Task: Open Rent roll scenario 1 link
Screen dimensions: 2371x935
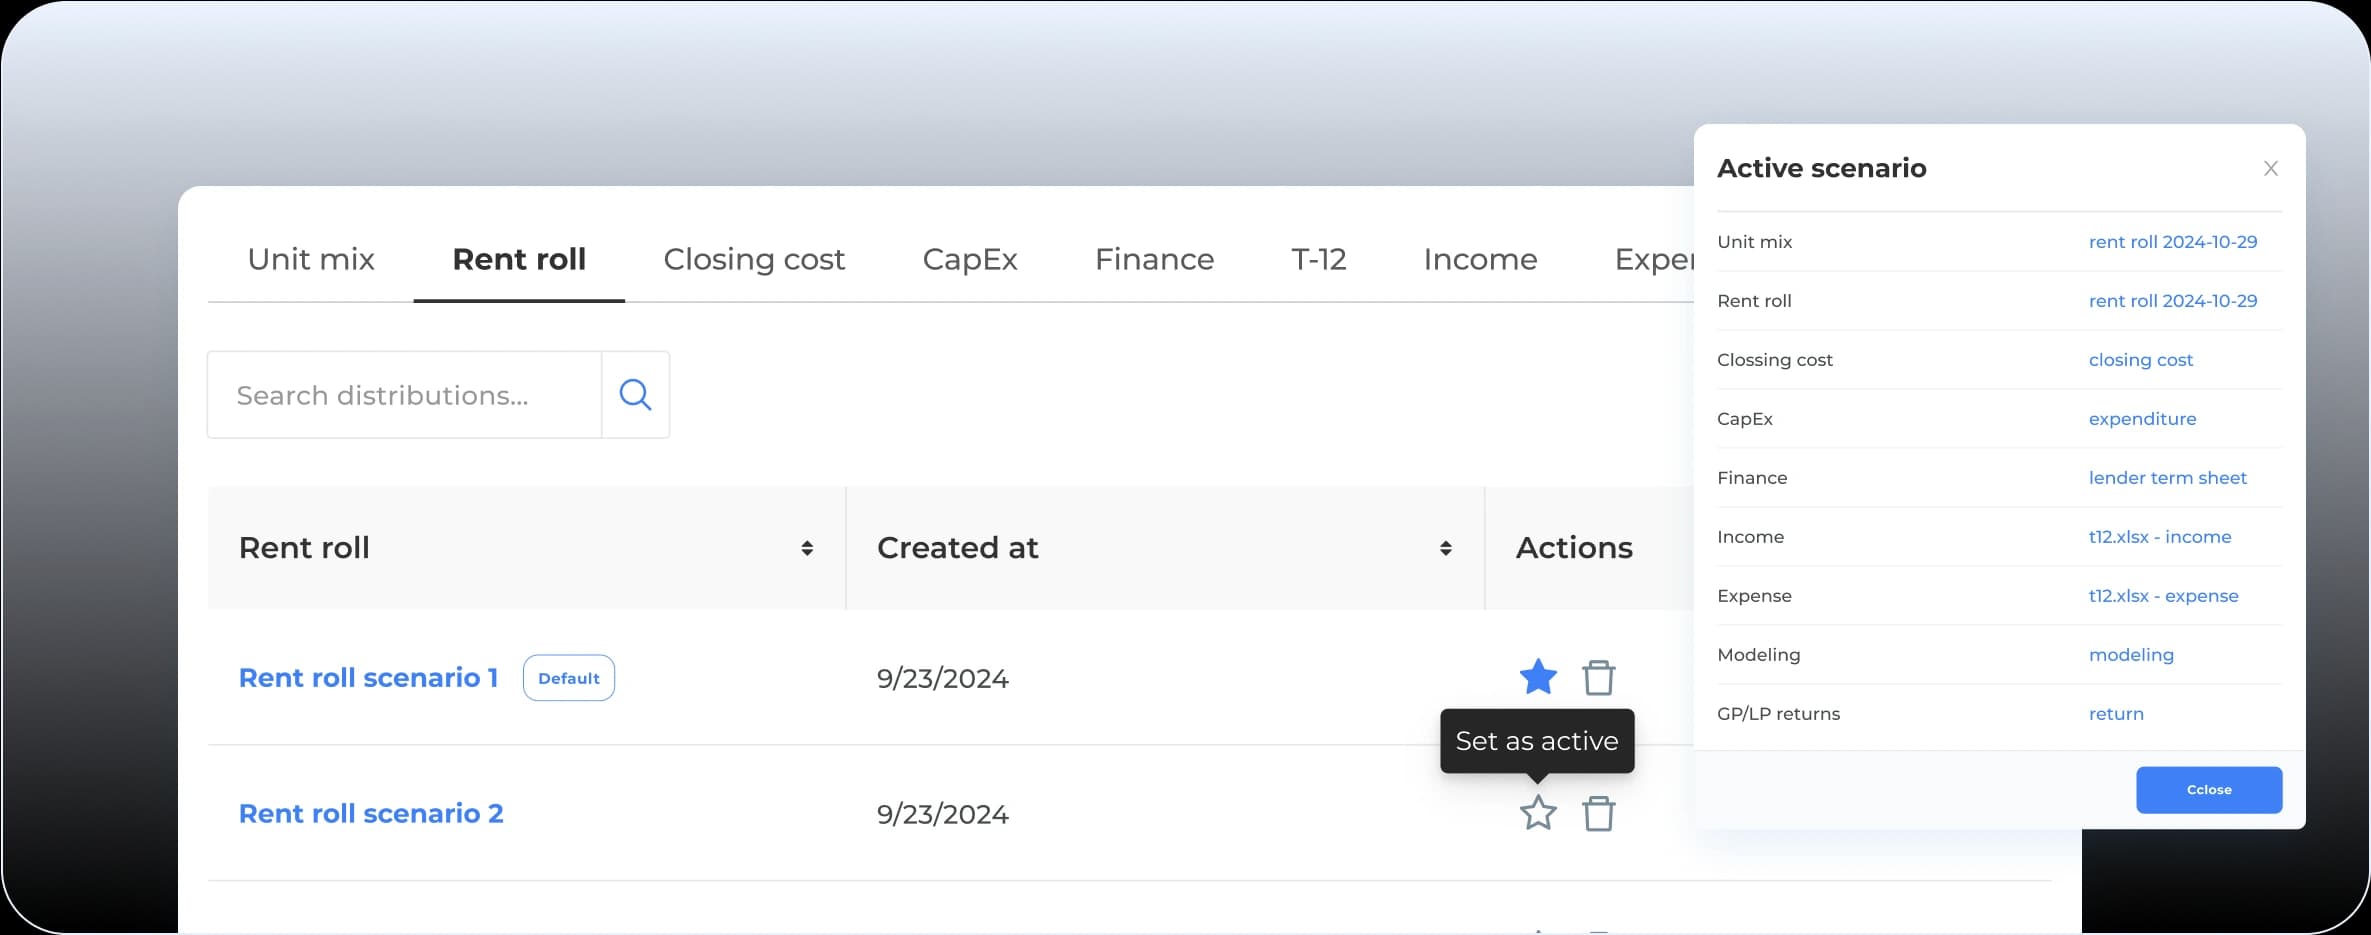Action: click(368, 678)
